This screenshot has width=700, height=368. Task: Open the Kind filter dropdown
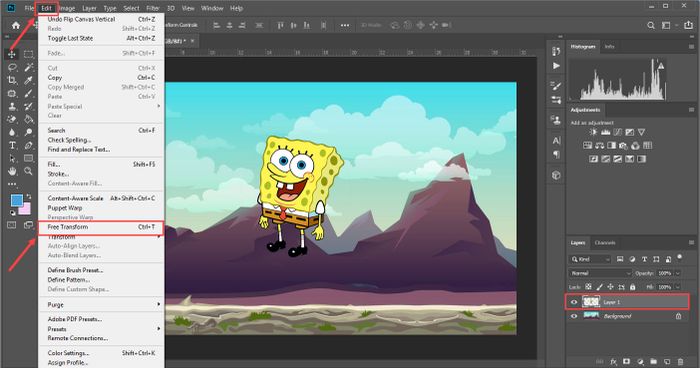(x=590, y=259)
